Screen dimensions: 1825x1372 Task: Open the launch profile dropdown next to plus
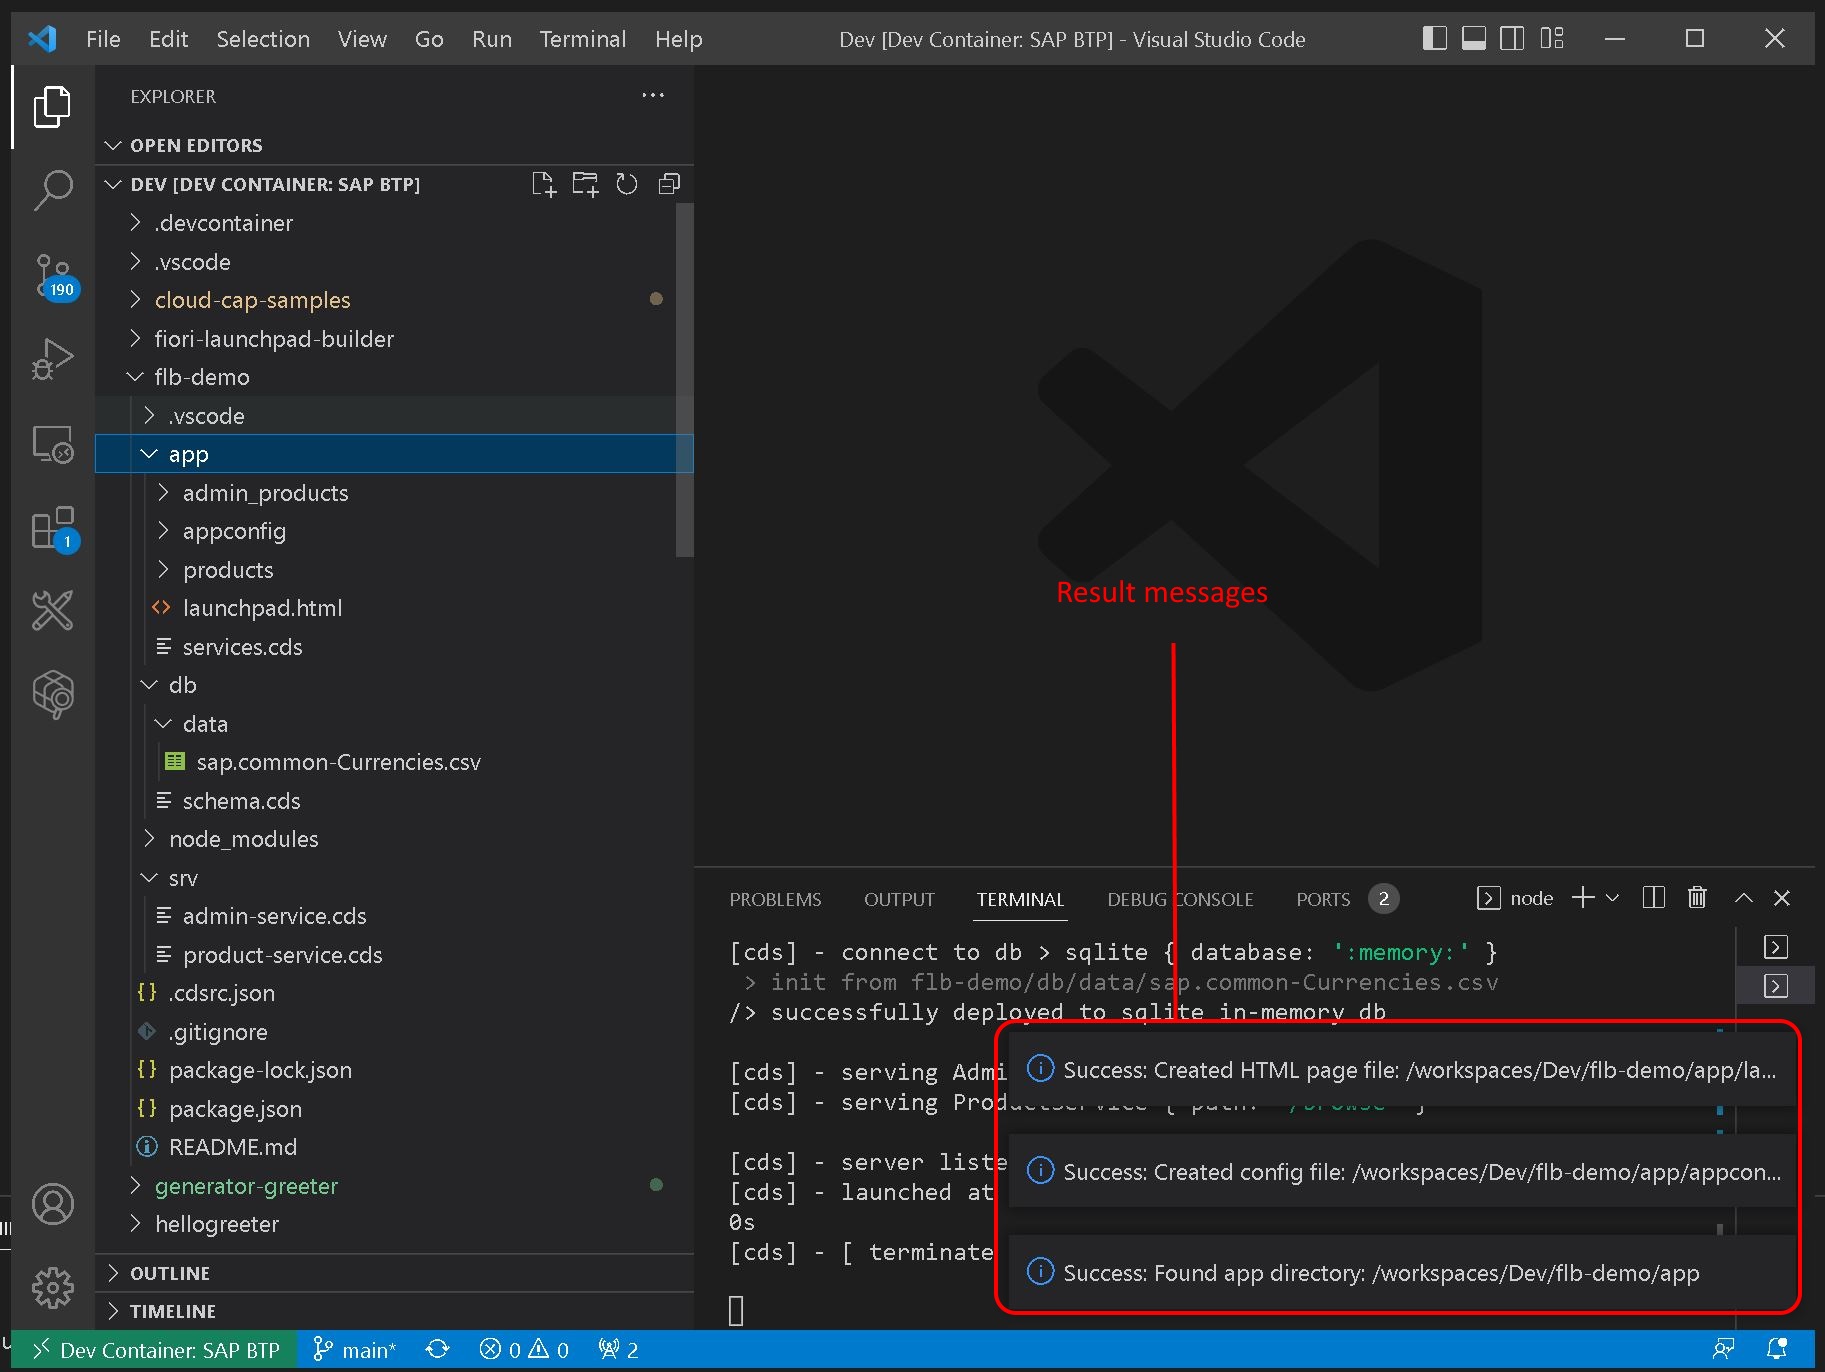click(x=1612, y=898)
